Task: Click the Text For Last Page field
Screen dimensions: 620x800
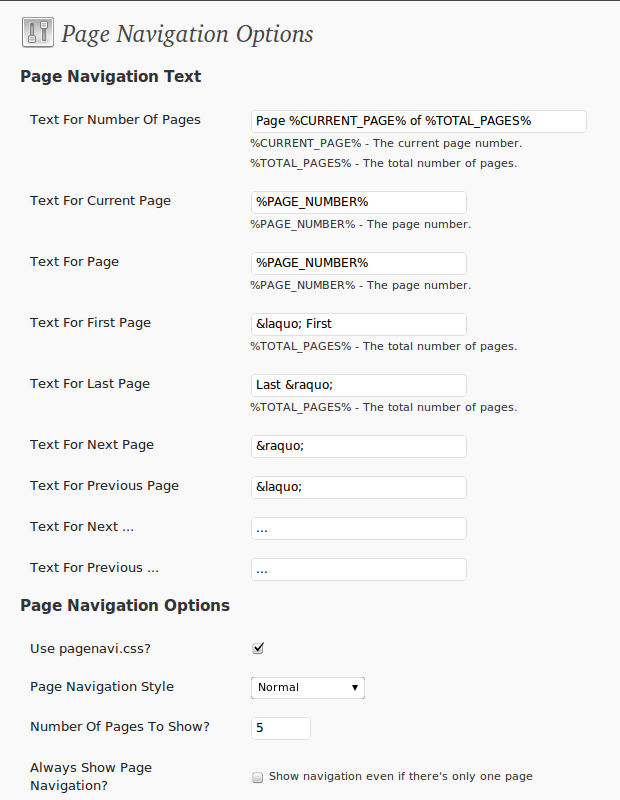Action: [x=358, y=385]
